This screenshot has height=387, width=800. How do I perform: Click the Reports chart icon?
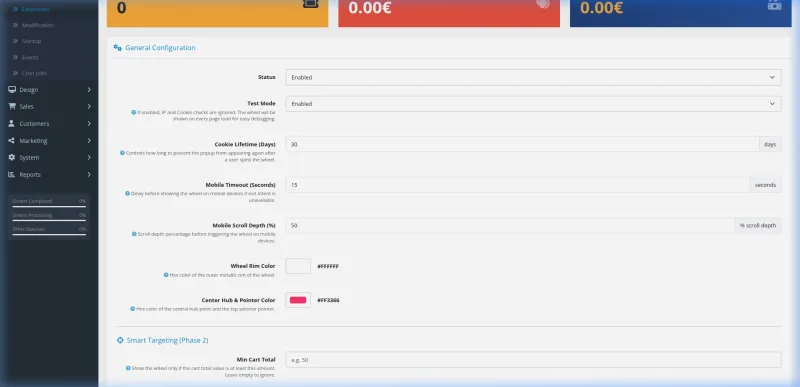[11, 174]
